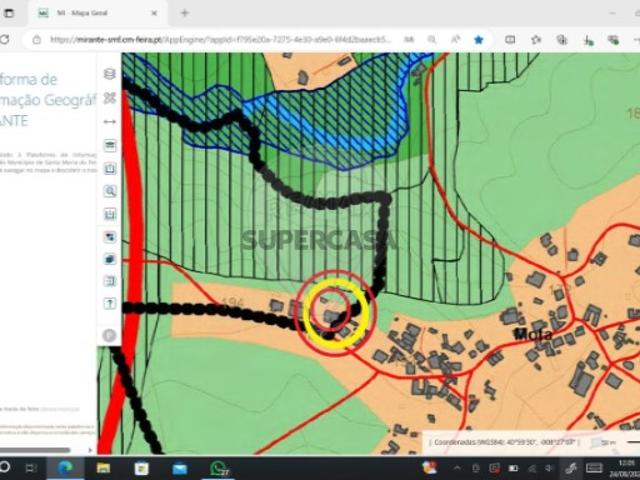Click the Mota place label on map
Screen dimensions: 640x480
[x=532, y=334]
